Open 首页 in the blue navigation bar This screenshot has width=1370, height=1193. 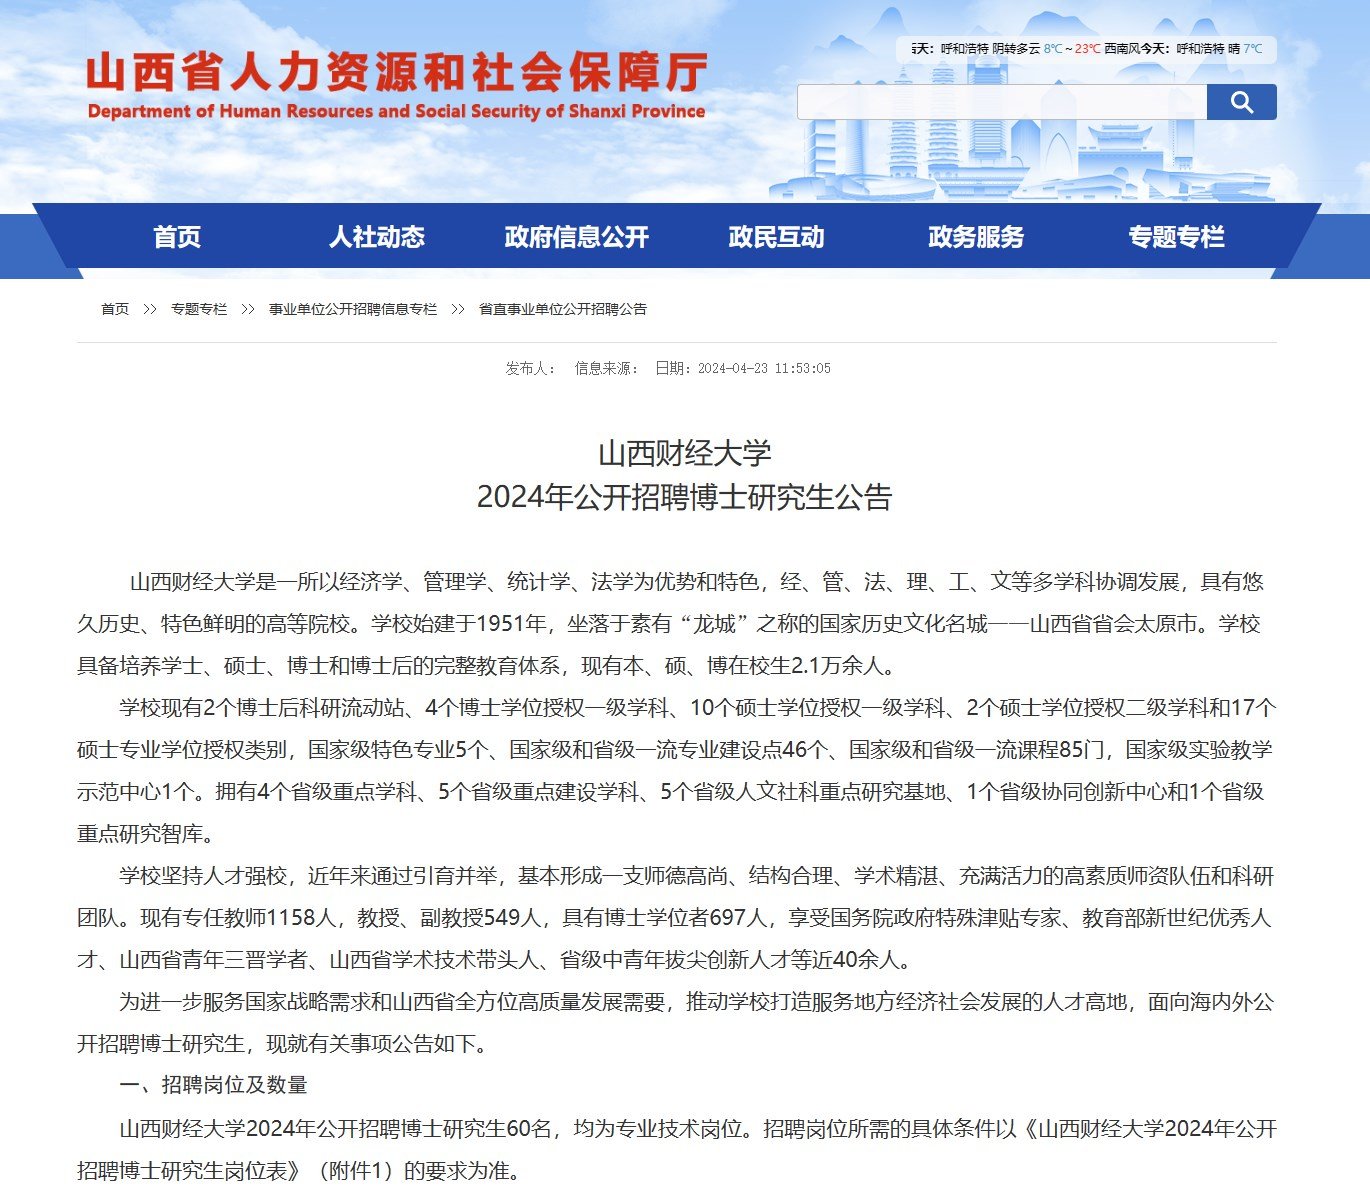tap(177, 237)
